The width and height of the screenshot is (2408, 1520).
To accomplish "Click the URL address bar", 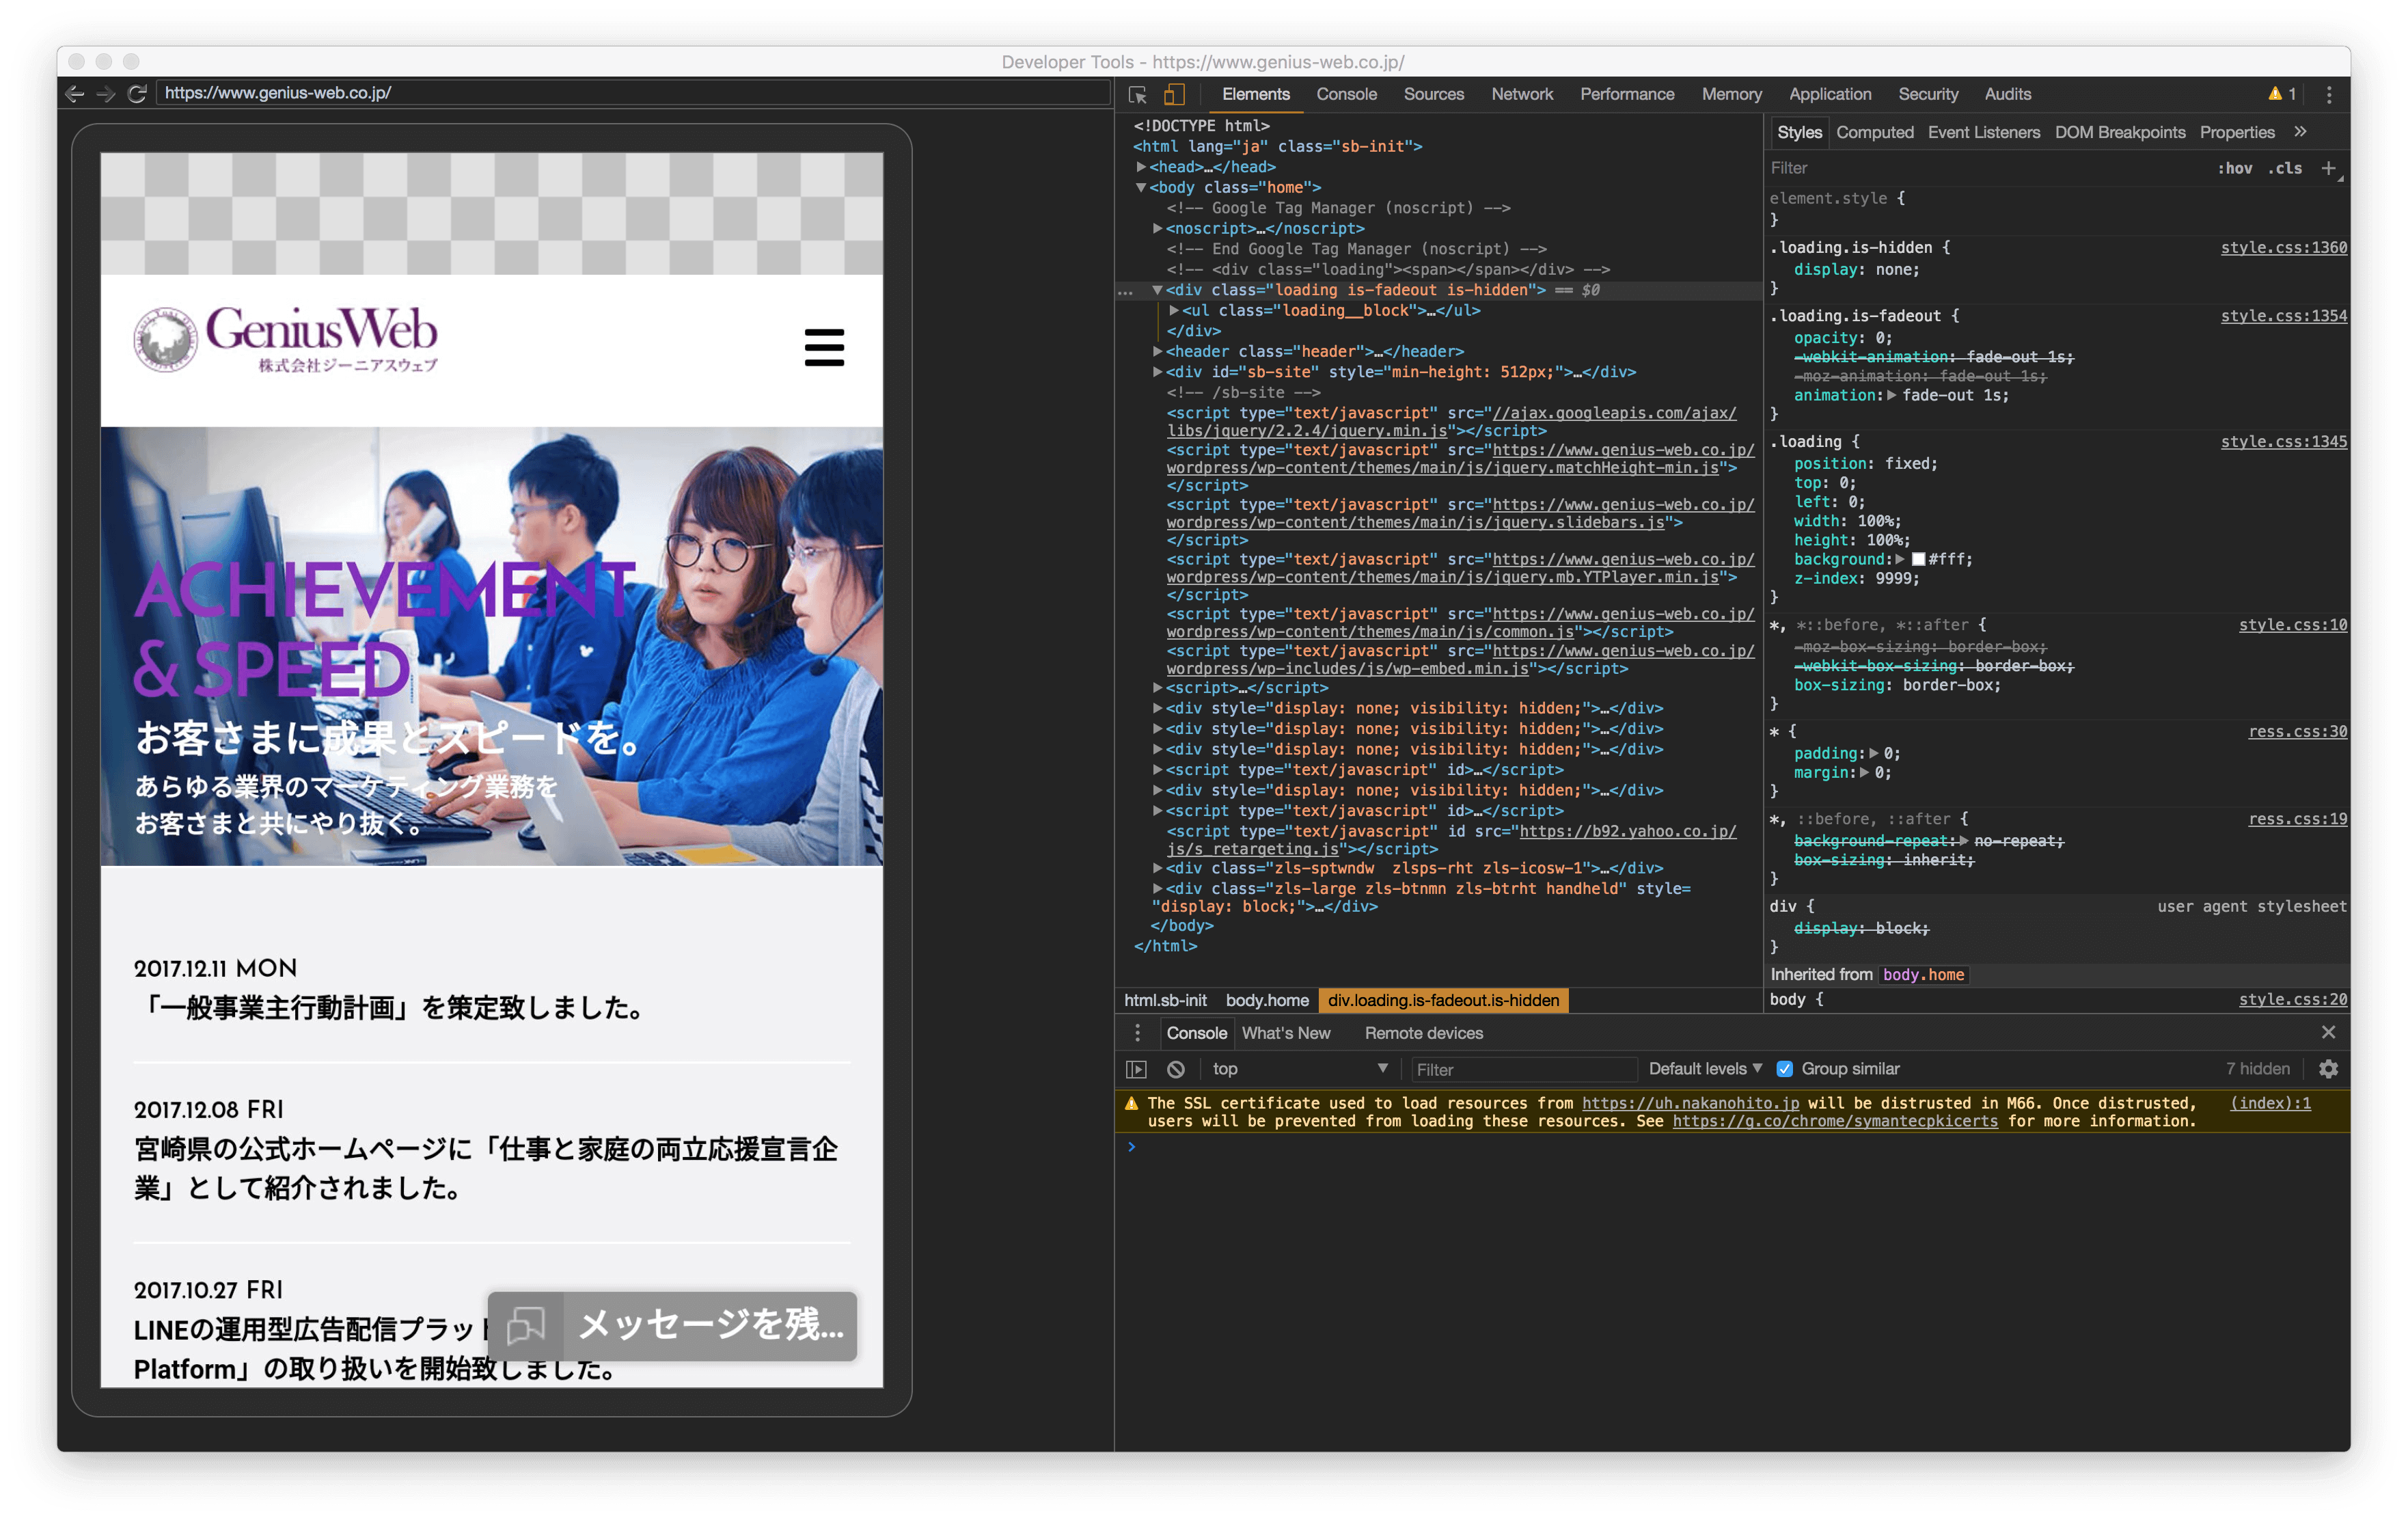I will [633, 93].
